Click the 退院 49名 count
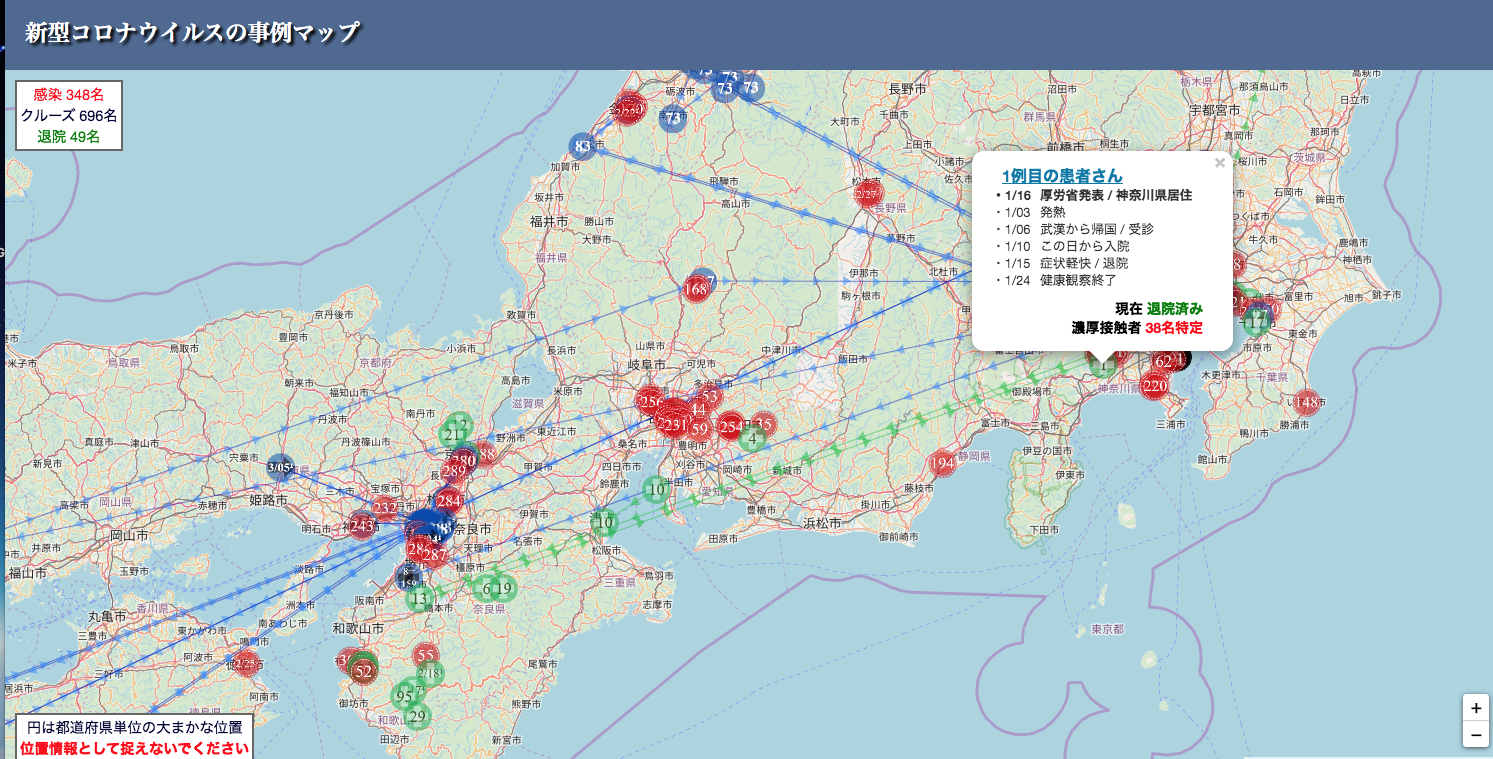1493x759 pixels. [69, 136]
